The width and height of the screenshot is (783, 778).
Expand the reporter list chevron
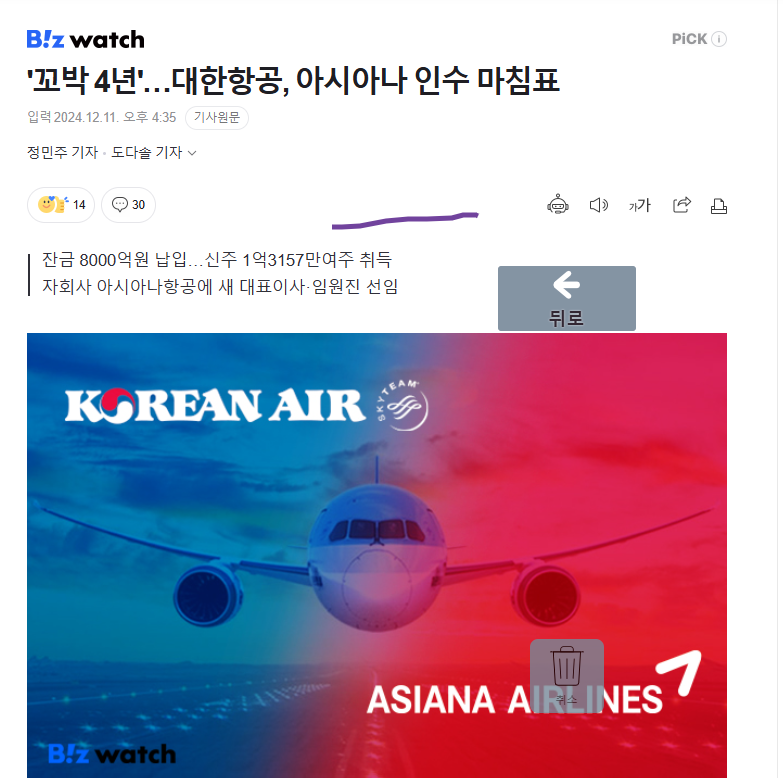click(192, 153)
